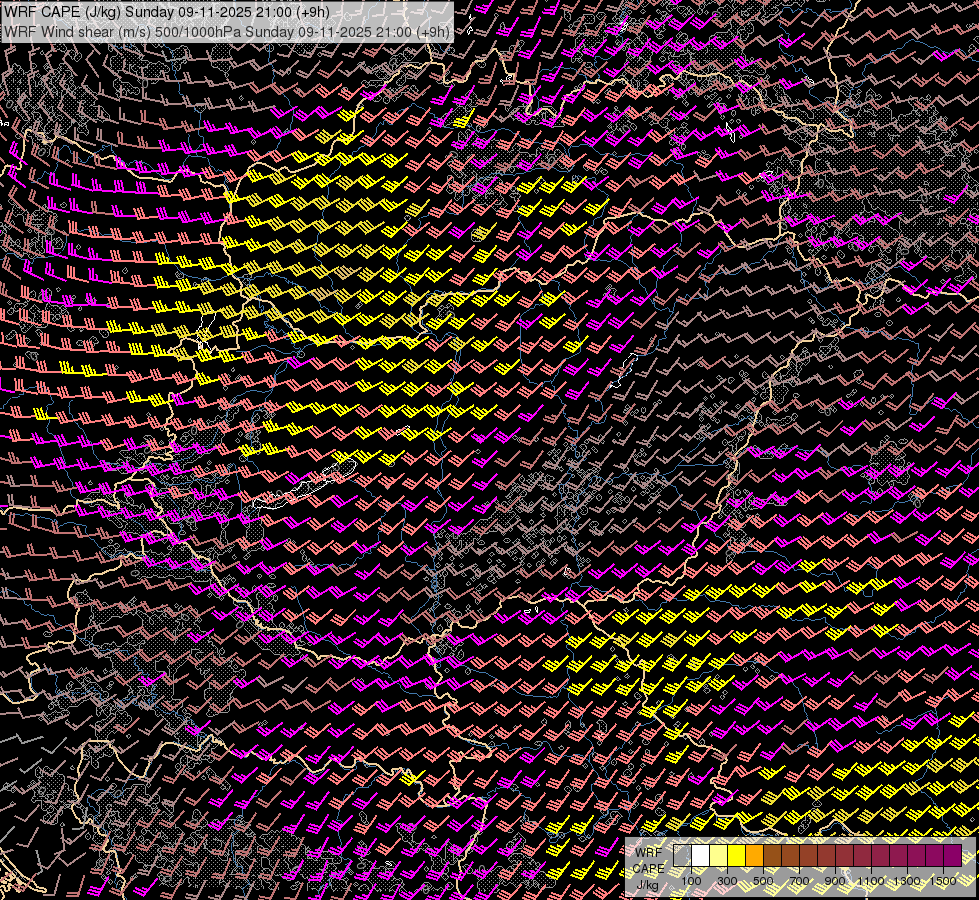Choose the orange swatch in CAPE legend
Image resolution: width=979 pixels, height=900 pixels.
754,855
